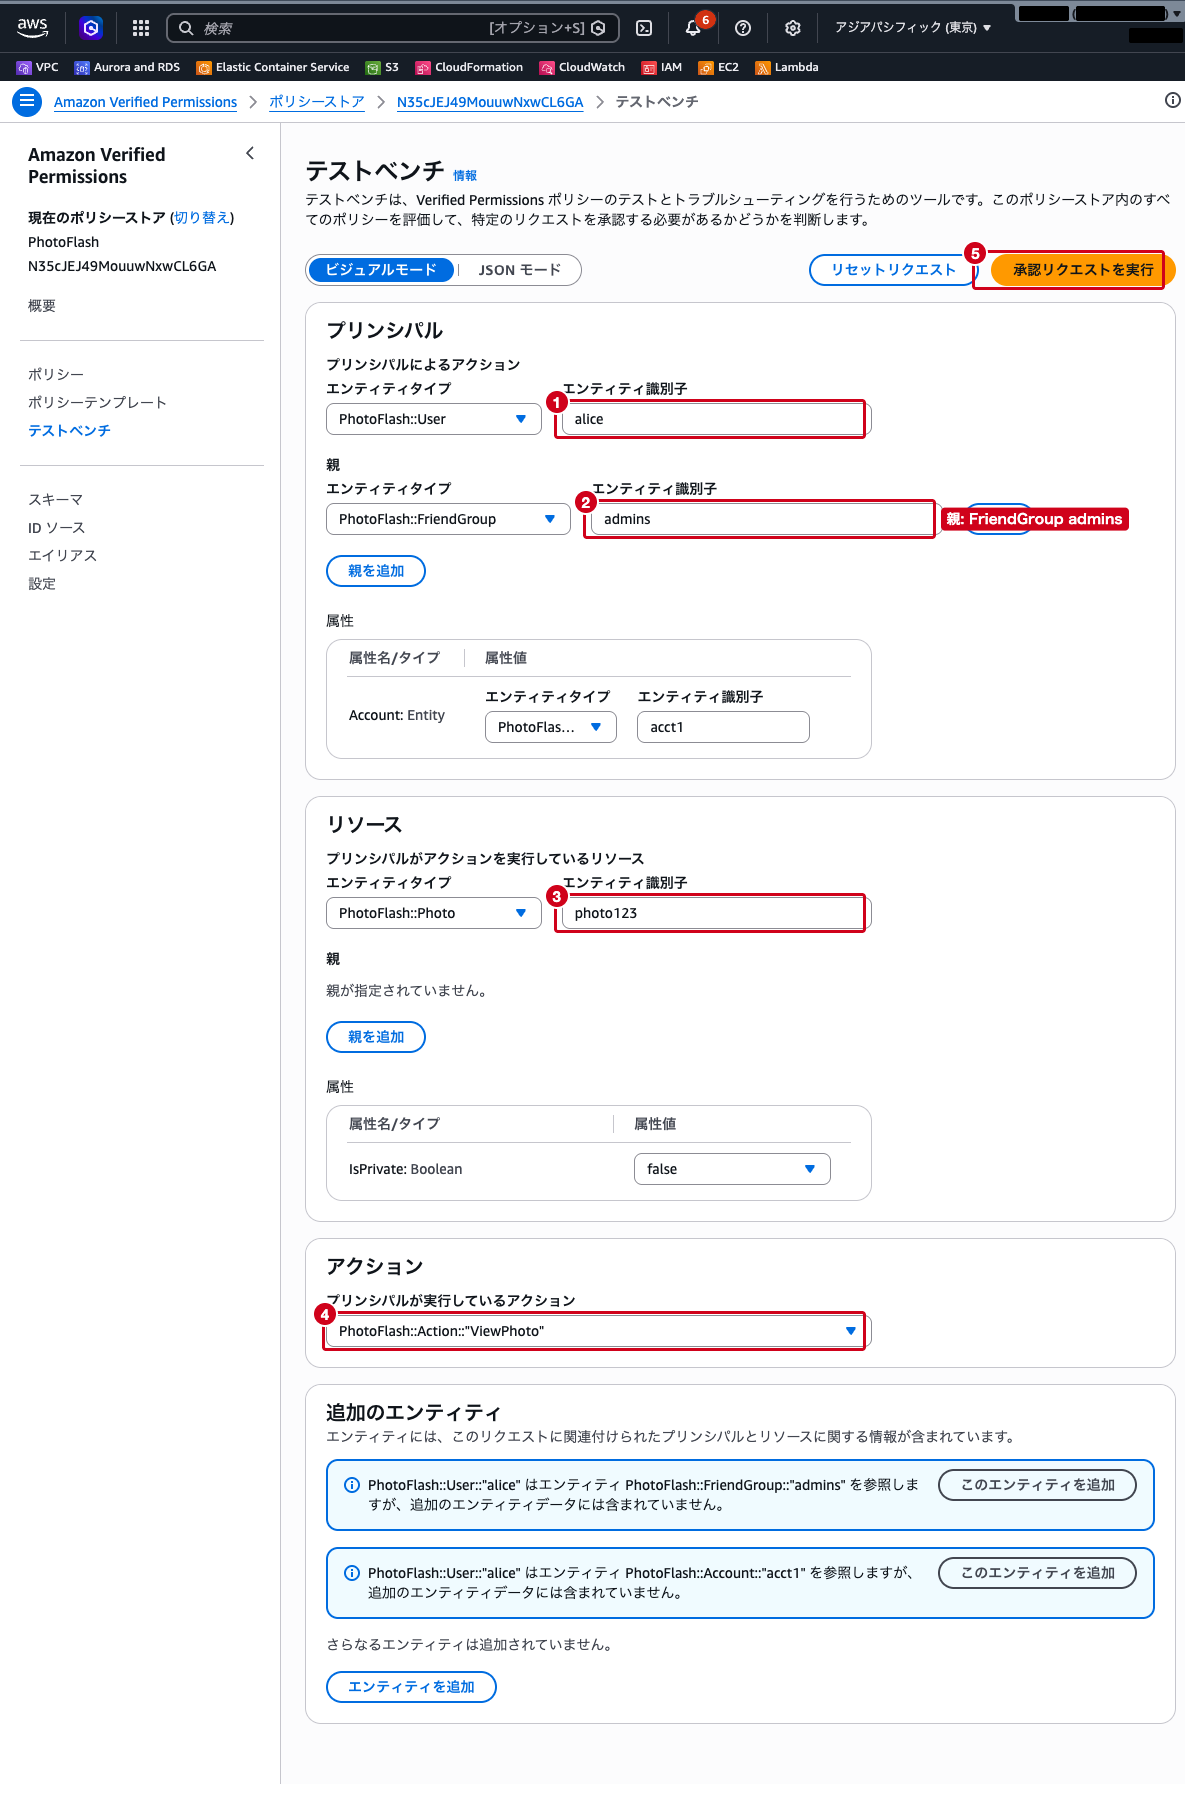Screen dimensions: 1185x1819
Task: Go to ポリシーテンプレート in the sidebar
Action: click(97, 402)
